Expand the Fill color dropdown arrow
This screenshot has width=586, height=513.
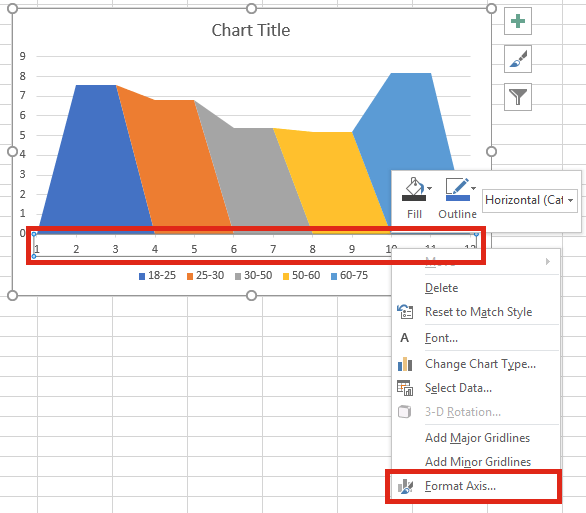coord(429,188)
